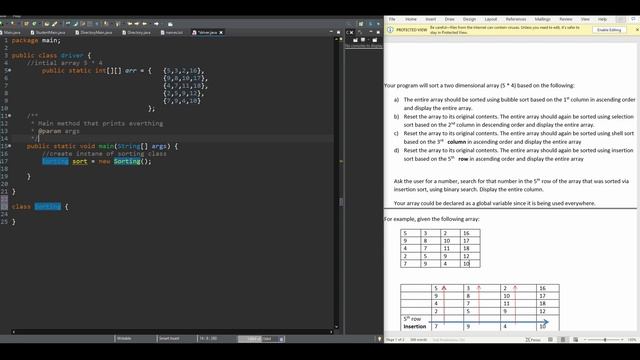Maximize the Eclipse editor area

(338, 32)
